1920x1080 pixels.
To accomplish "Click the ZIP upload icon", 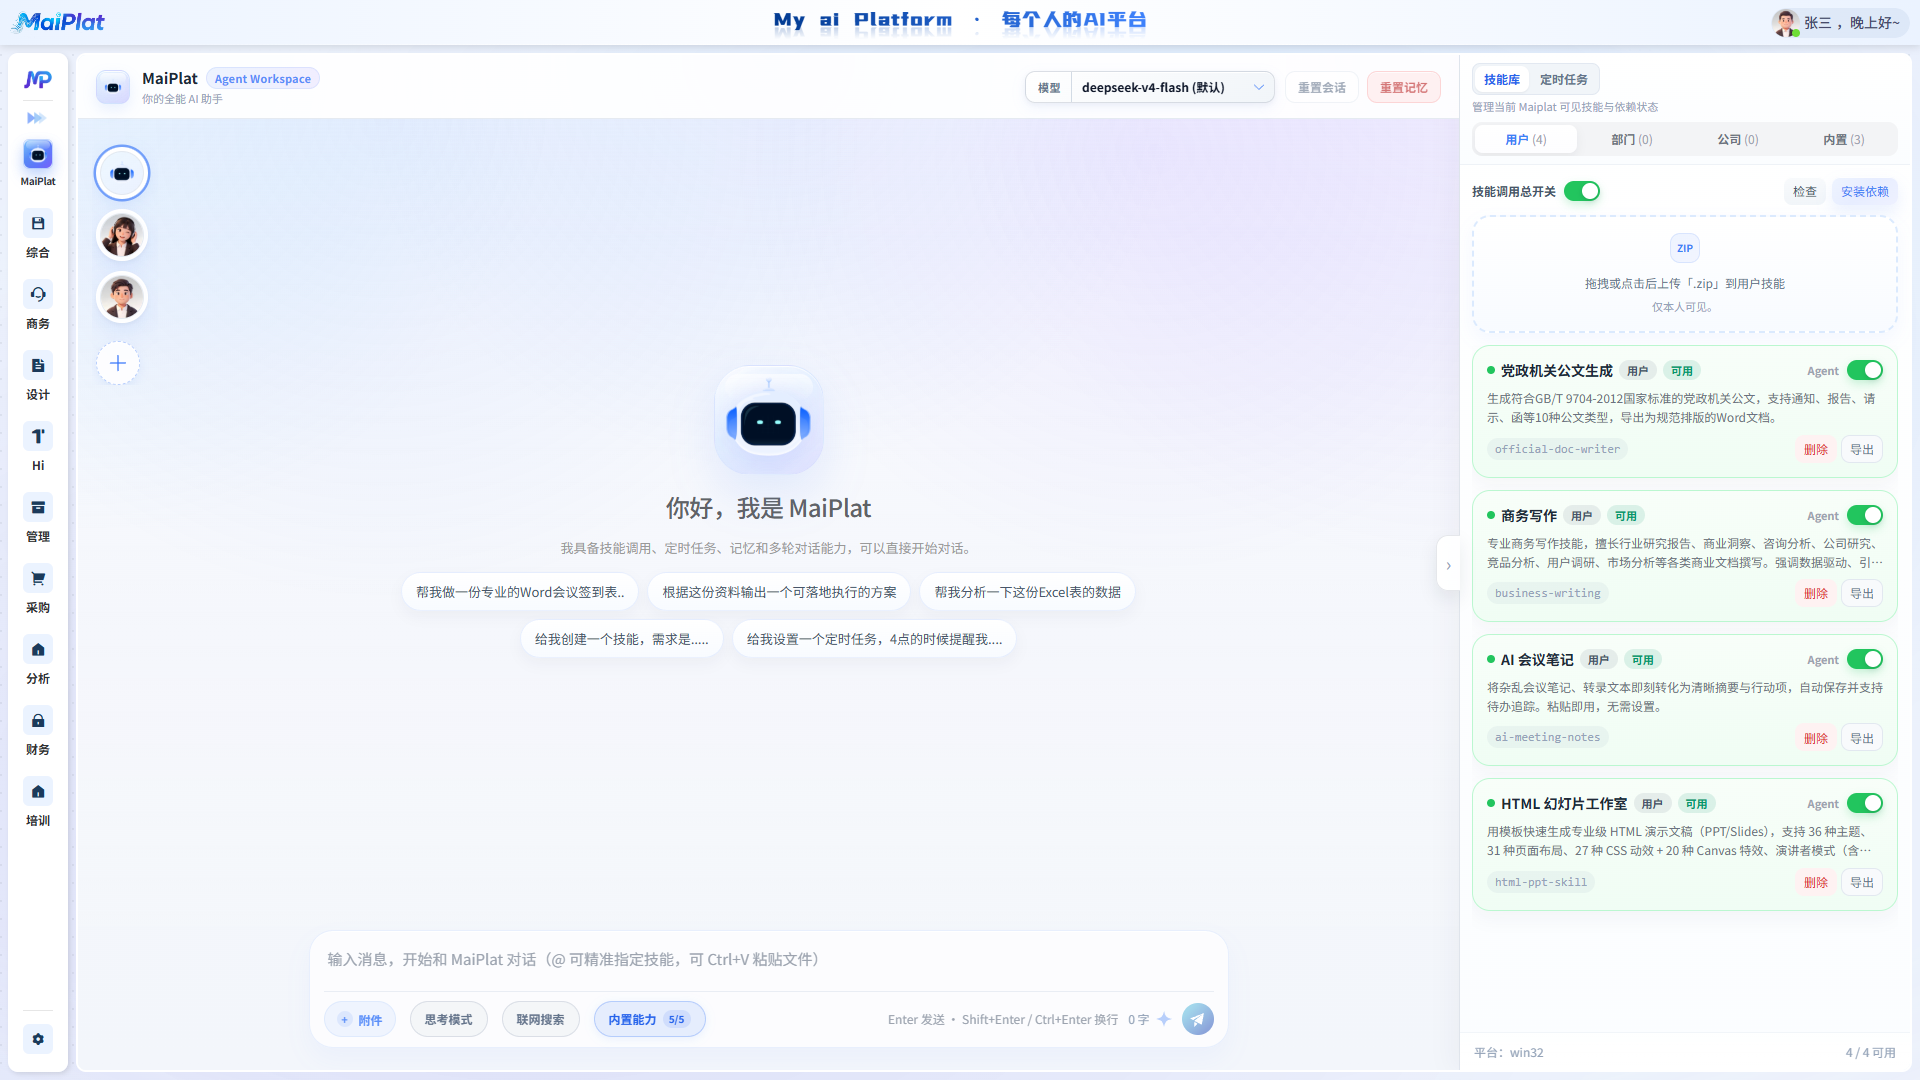I will 1685,248.
